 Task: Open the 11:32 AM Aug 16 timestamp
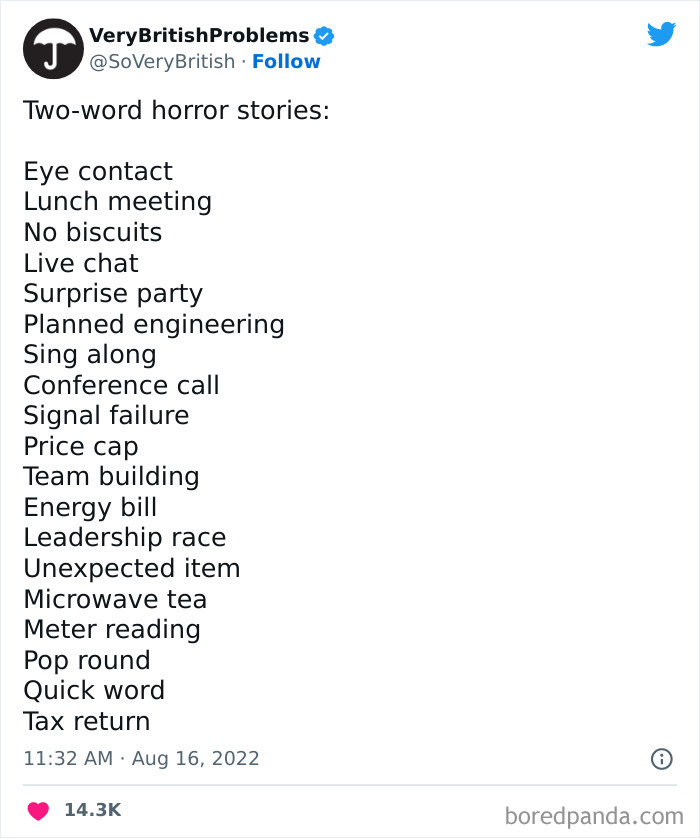point(141,759)
